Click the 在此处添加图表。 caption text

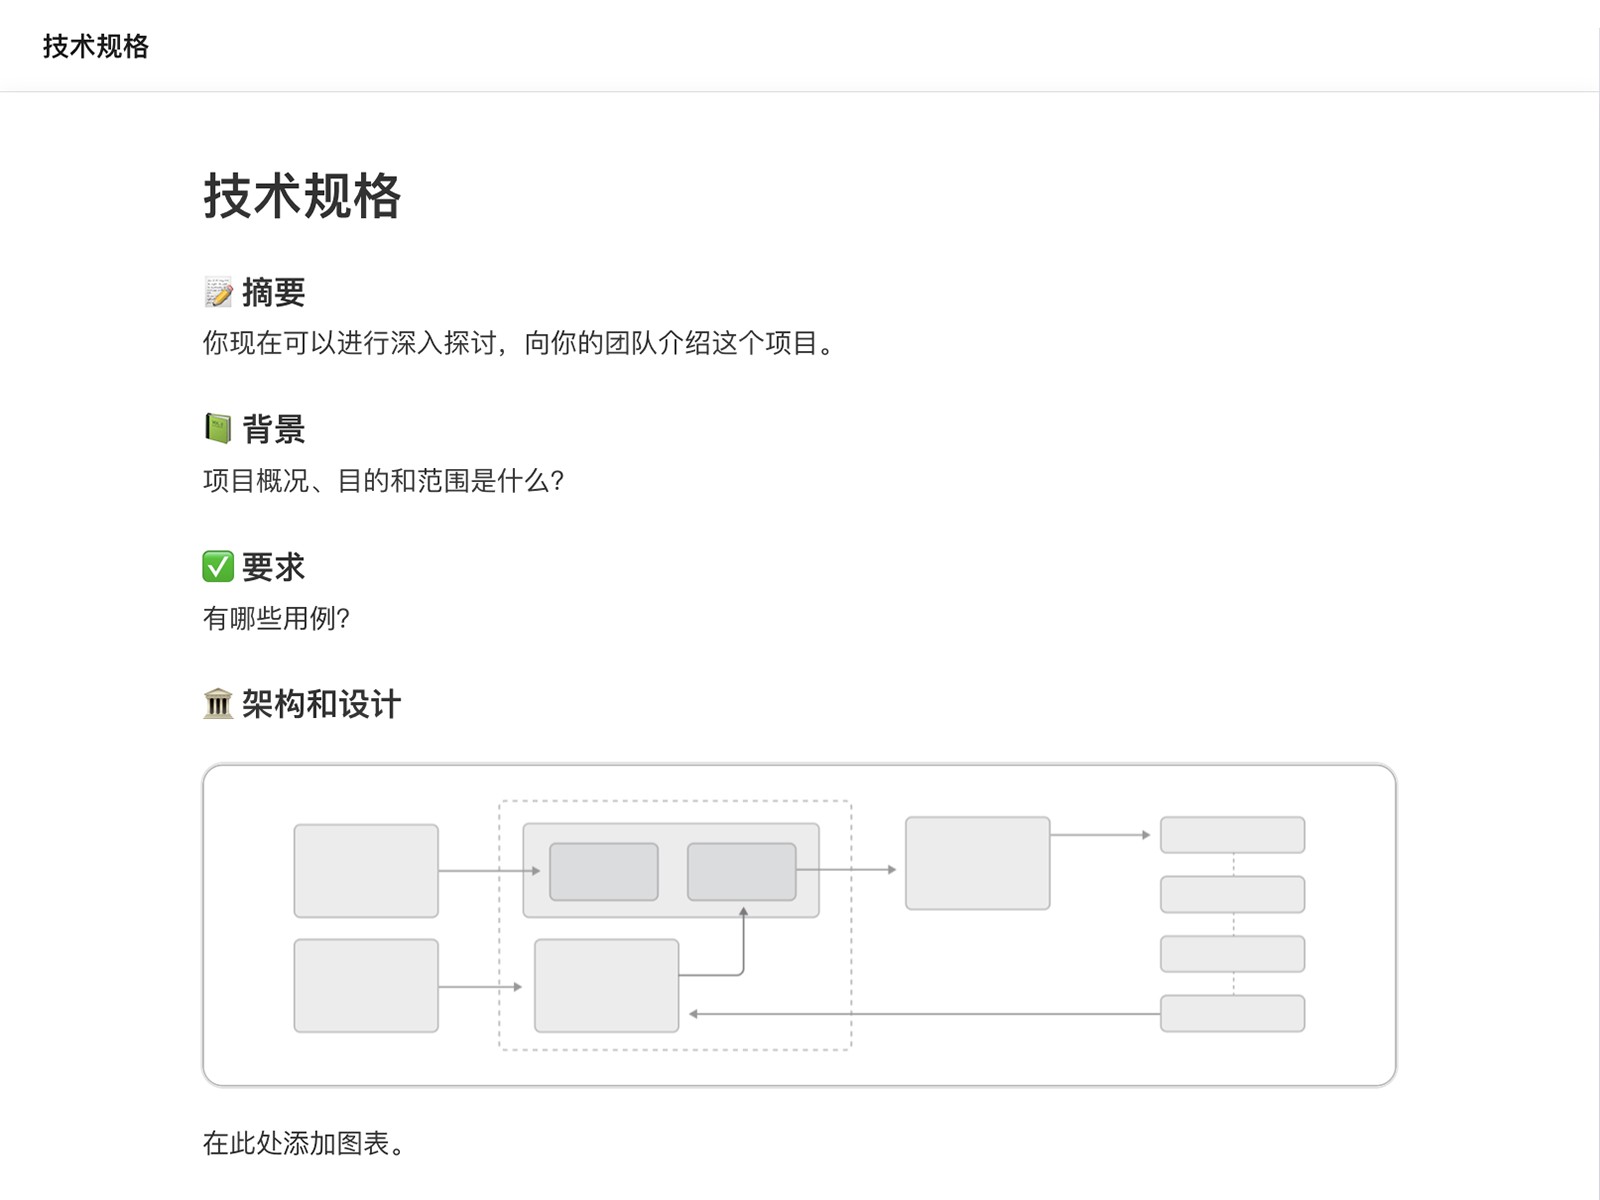click(x=303, y=1143)
